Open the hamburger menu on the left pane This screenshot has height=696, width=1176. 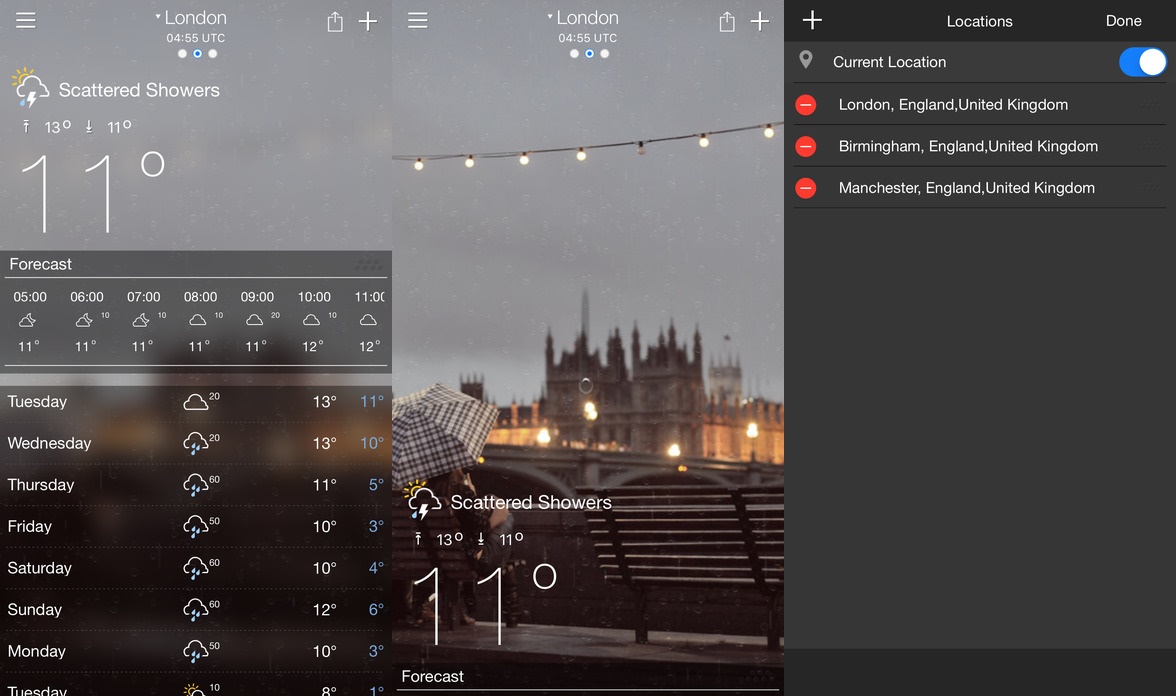point(25,18)
